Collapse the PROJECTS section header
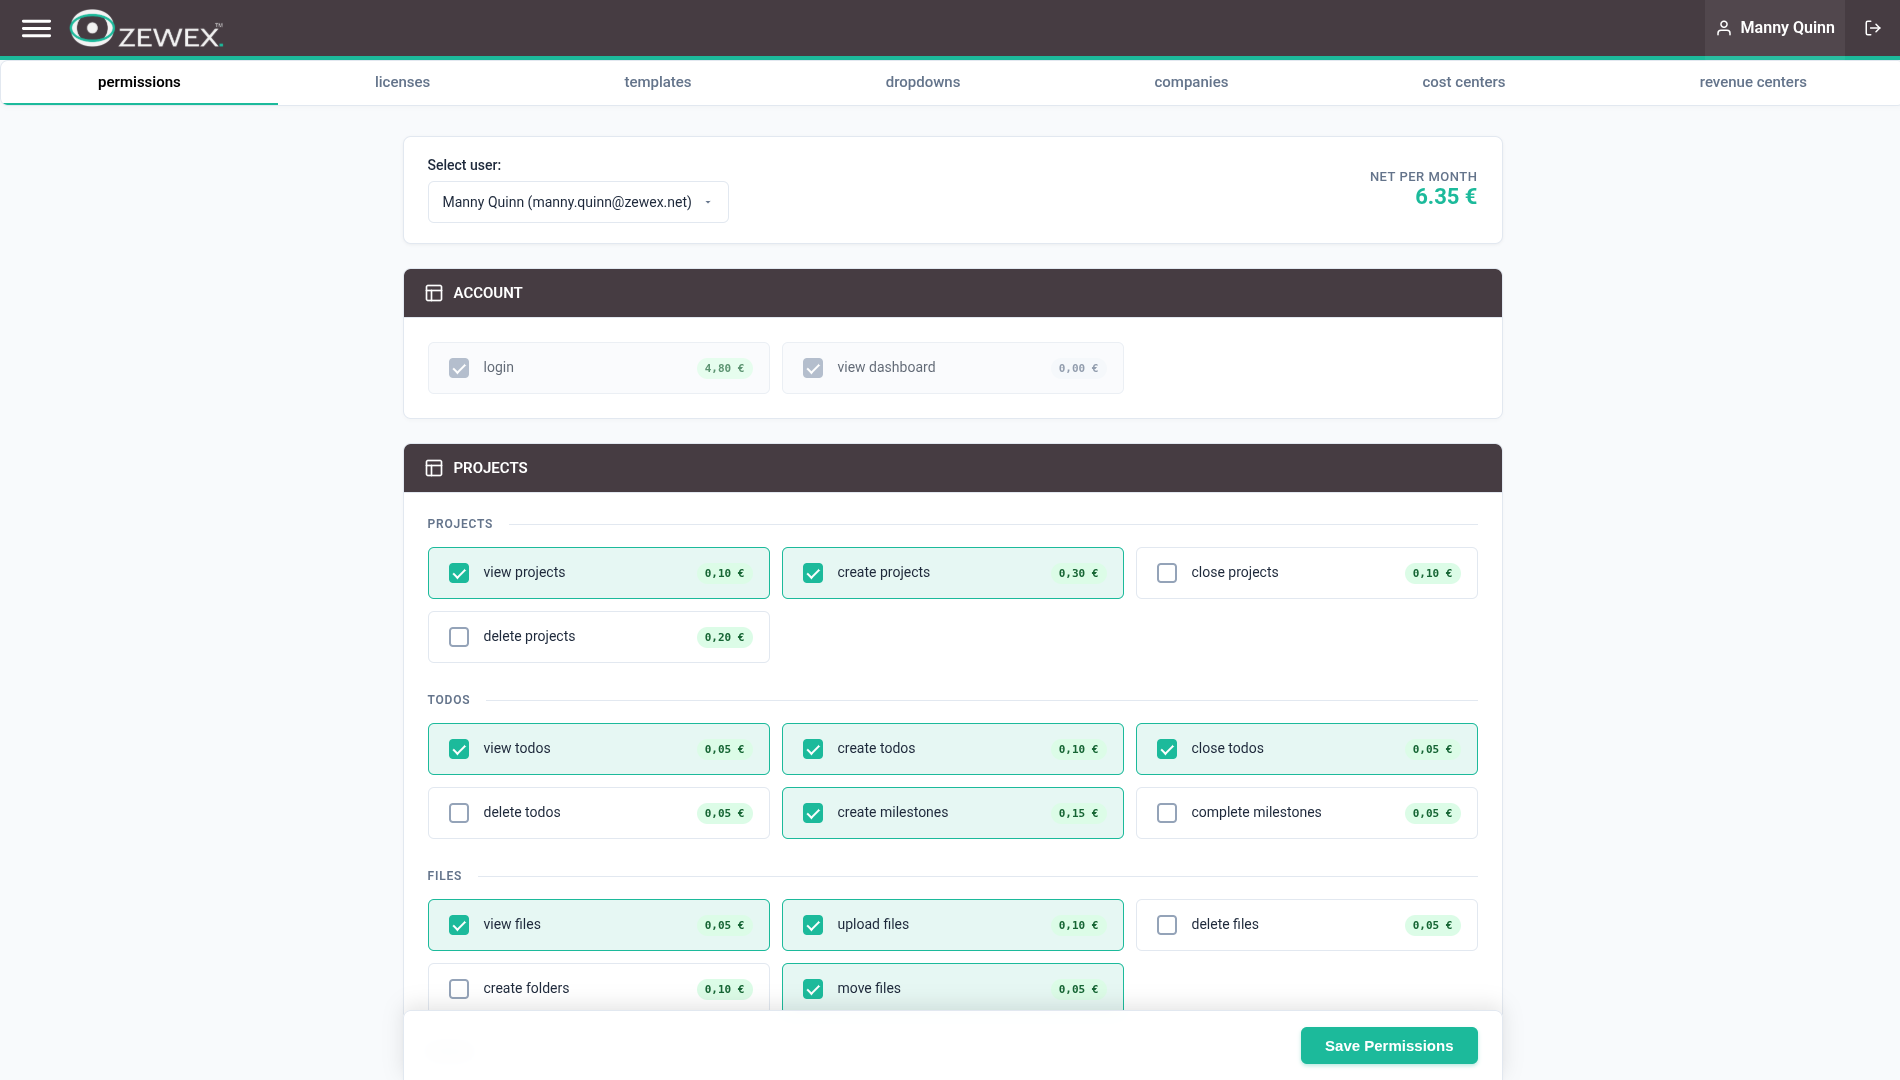 pyautogui.click(x=952, y=468)
